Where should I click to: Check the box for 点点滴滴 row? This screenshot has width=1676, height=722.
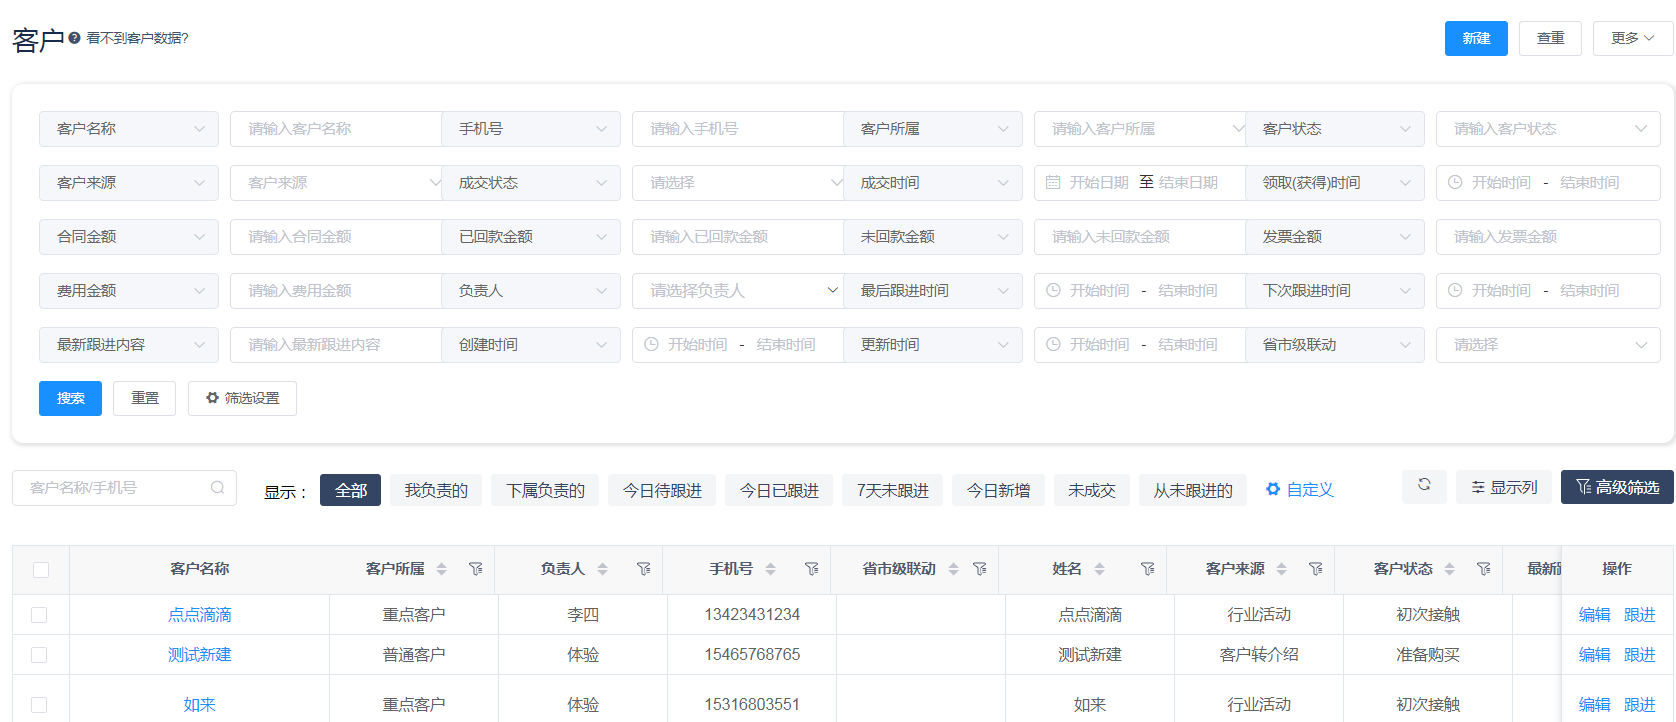pos(39,615)
